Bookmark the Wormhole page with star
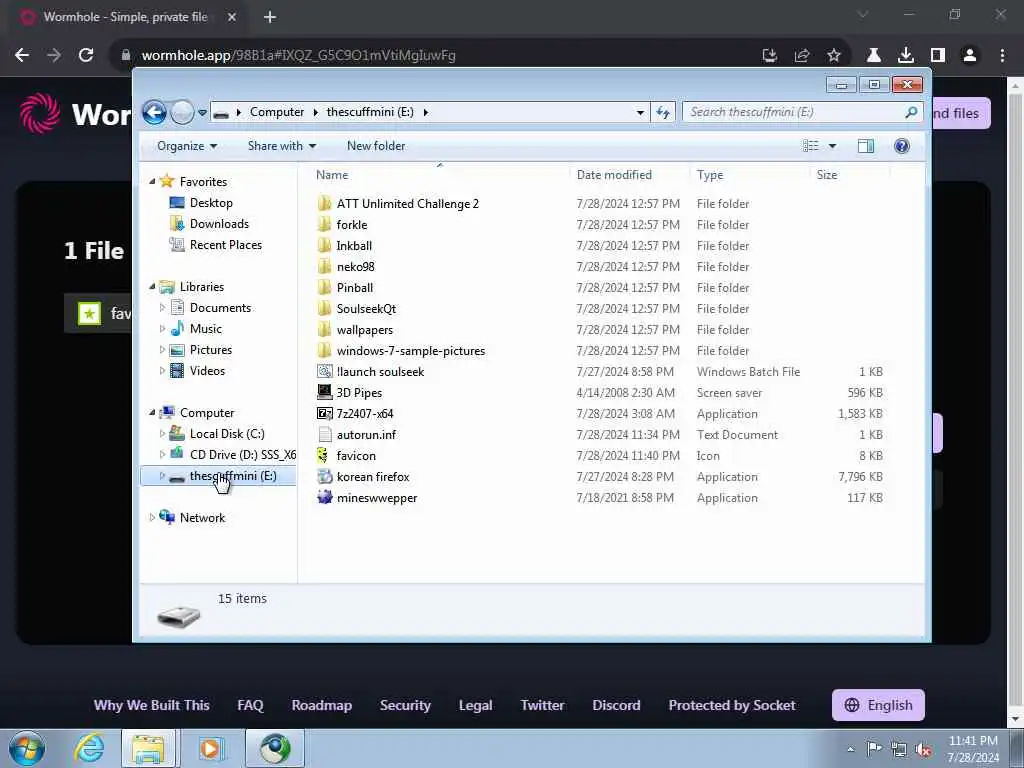1024x768 pixels. click(x=834, y=56)
